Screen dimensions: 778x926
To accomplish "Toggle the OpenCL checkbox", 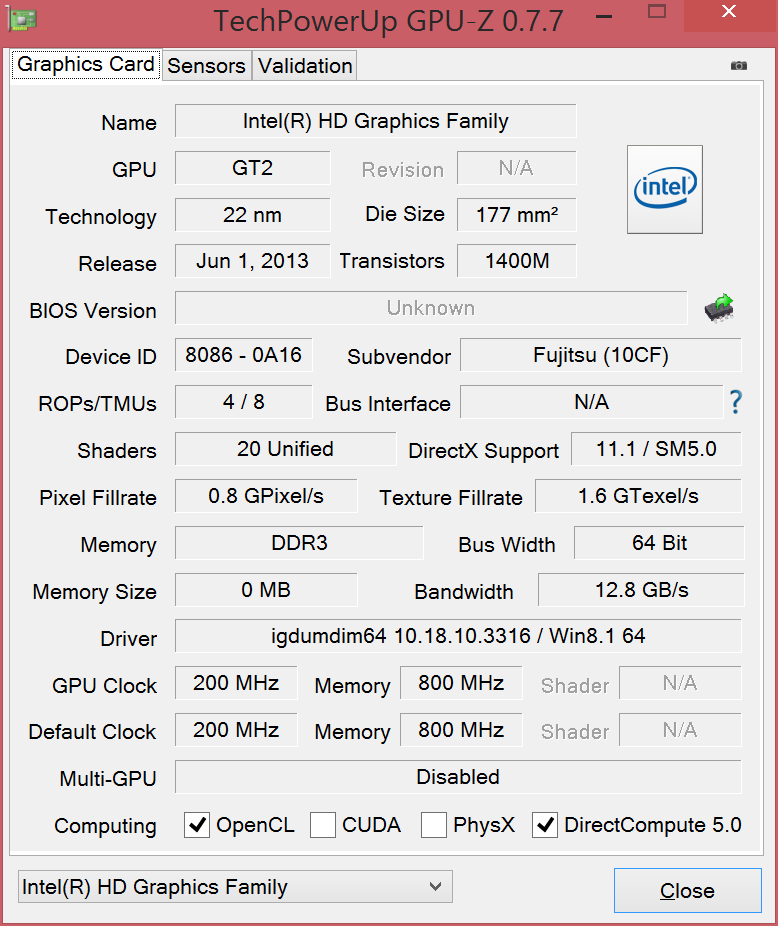I will pos(198,825).
